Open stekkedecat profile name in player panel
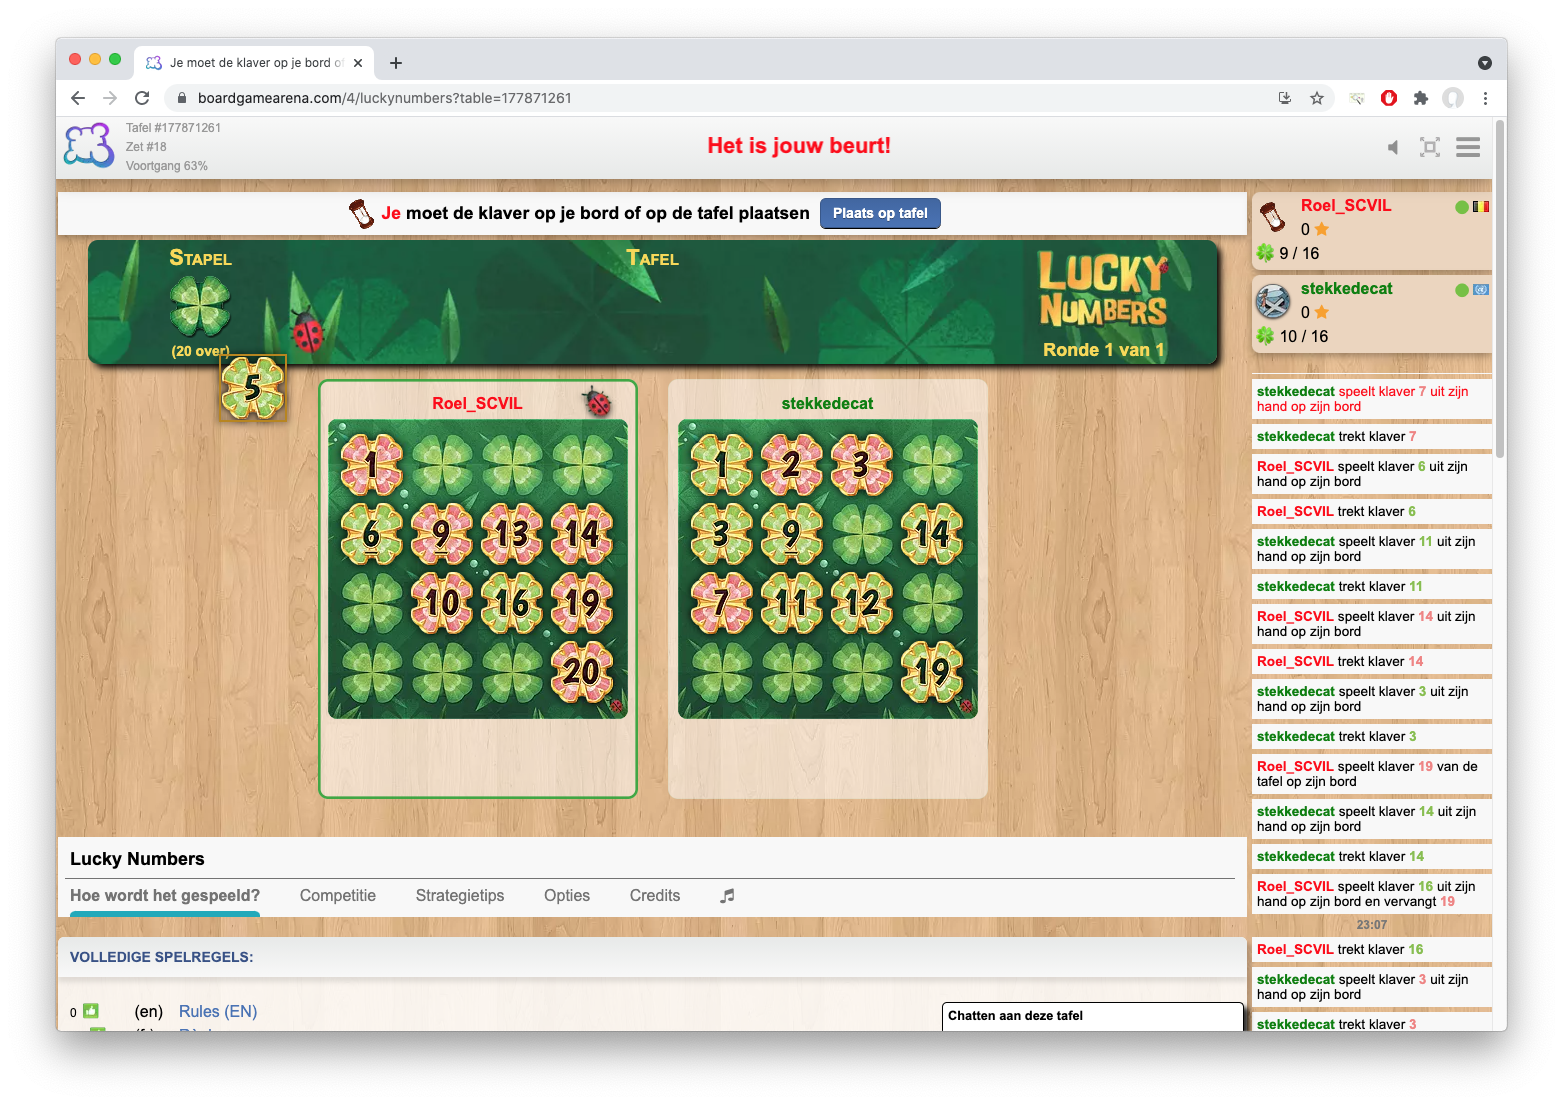Image resolution: width=1563 pixels, height=1105 pixels. coord(1347,289)
